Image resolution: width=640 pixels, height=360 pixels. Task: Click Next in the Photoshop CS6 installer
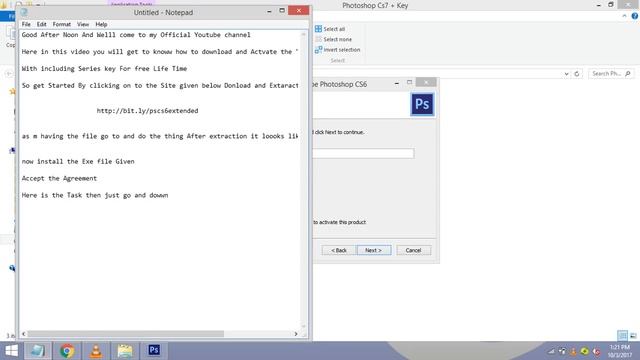[374, 250]
